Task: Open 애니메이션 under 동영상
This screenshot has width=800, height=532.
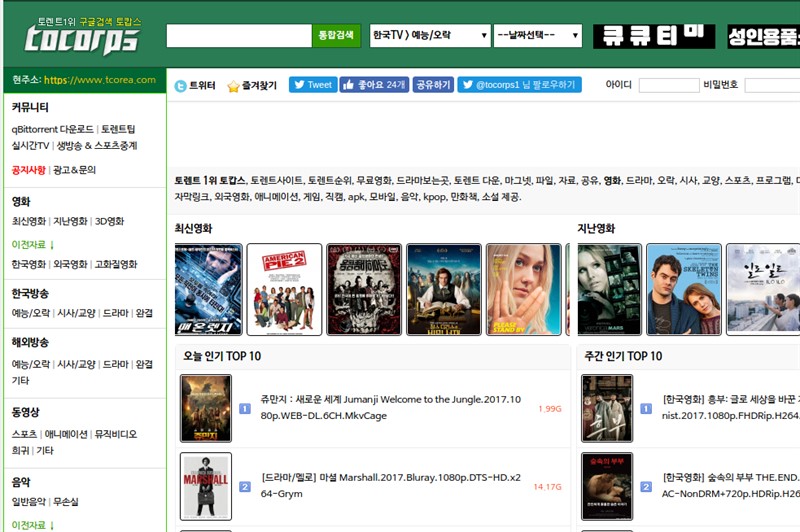Action: [66, 434]
